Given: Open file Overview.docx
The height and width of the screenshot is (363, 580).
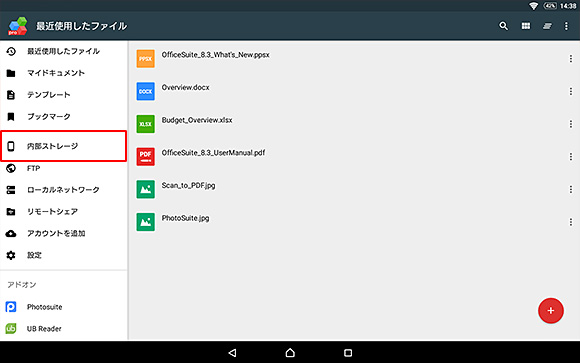Looking at the screenshot, I should click(x=185, y=88).
